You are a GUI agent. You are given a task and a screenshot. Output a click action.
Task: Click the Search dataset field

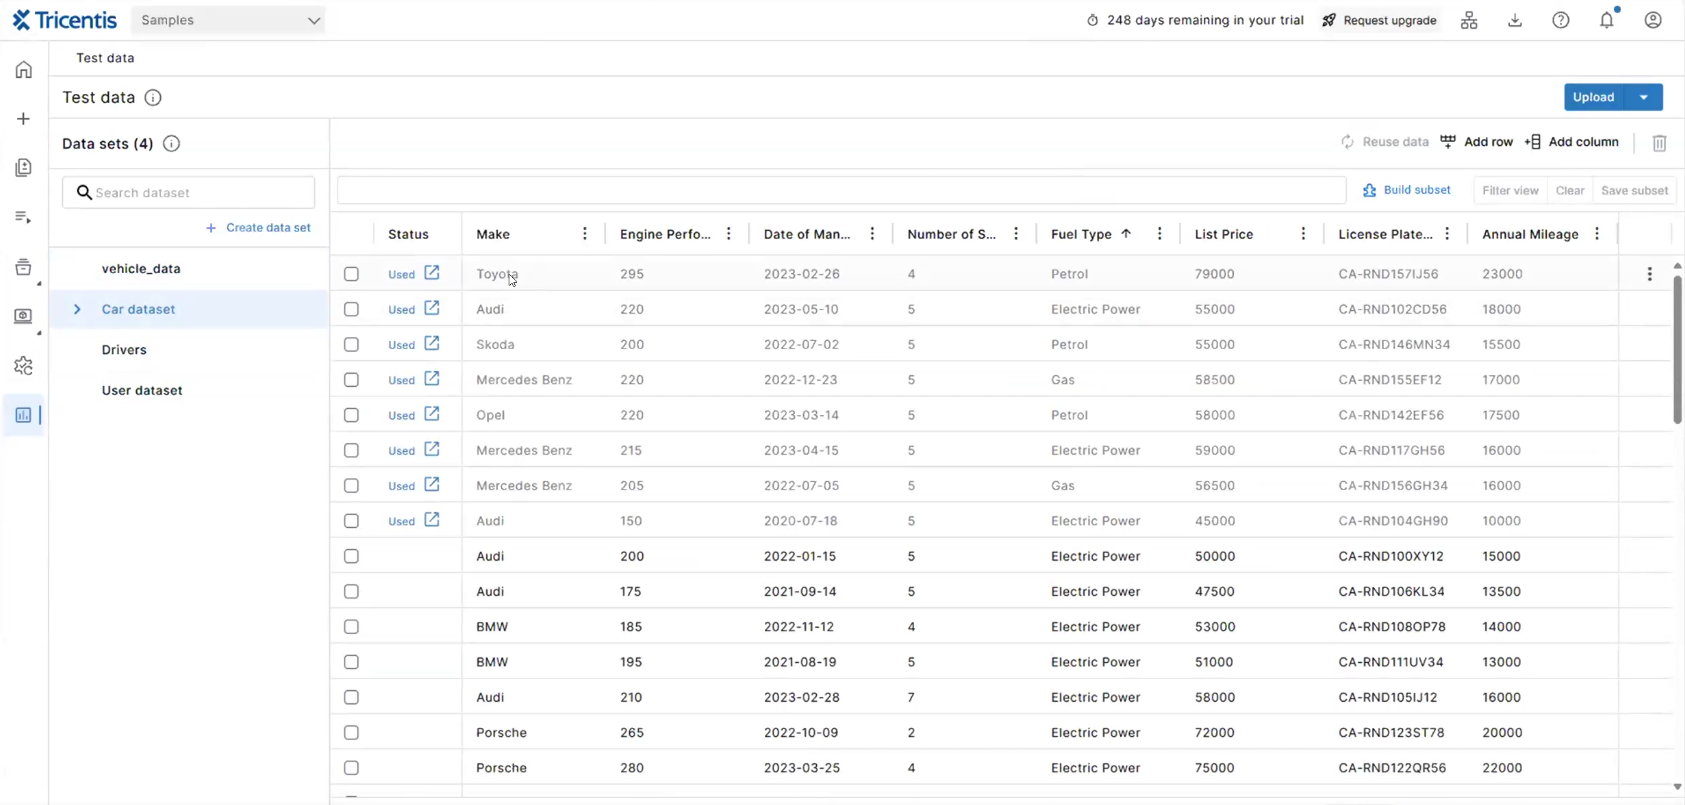point(189,192)
